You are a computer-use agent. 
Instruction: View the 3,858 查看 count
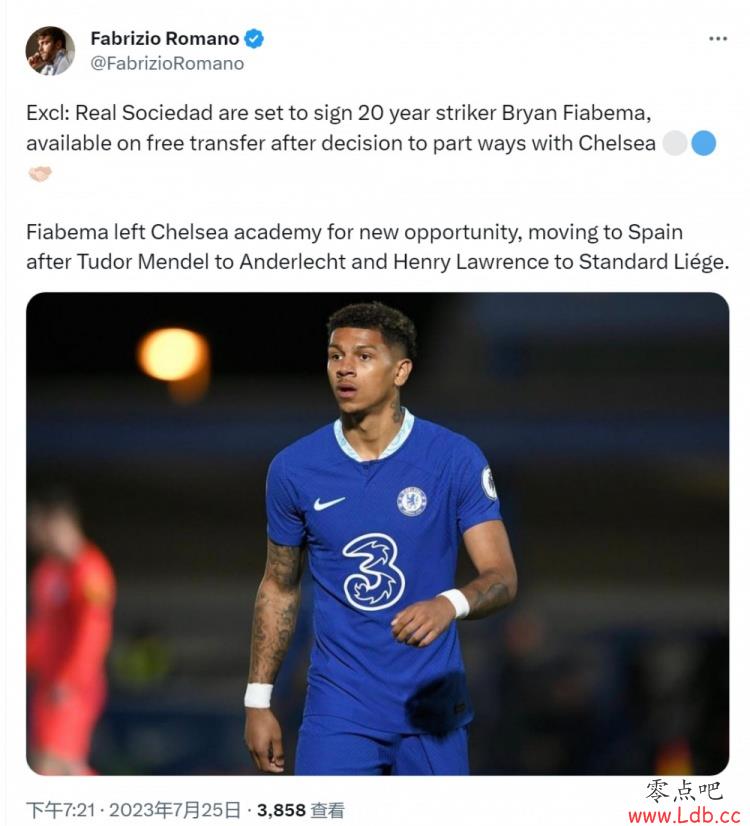click(301, 810)
